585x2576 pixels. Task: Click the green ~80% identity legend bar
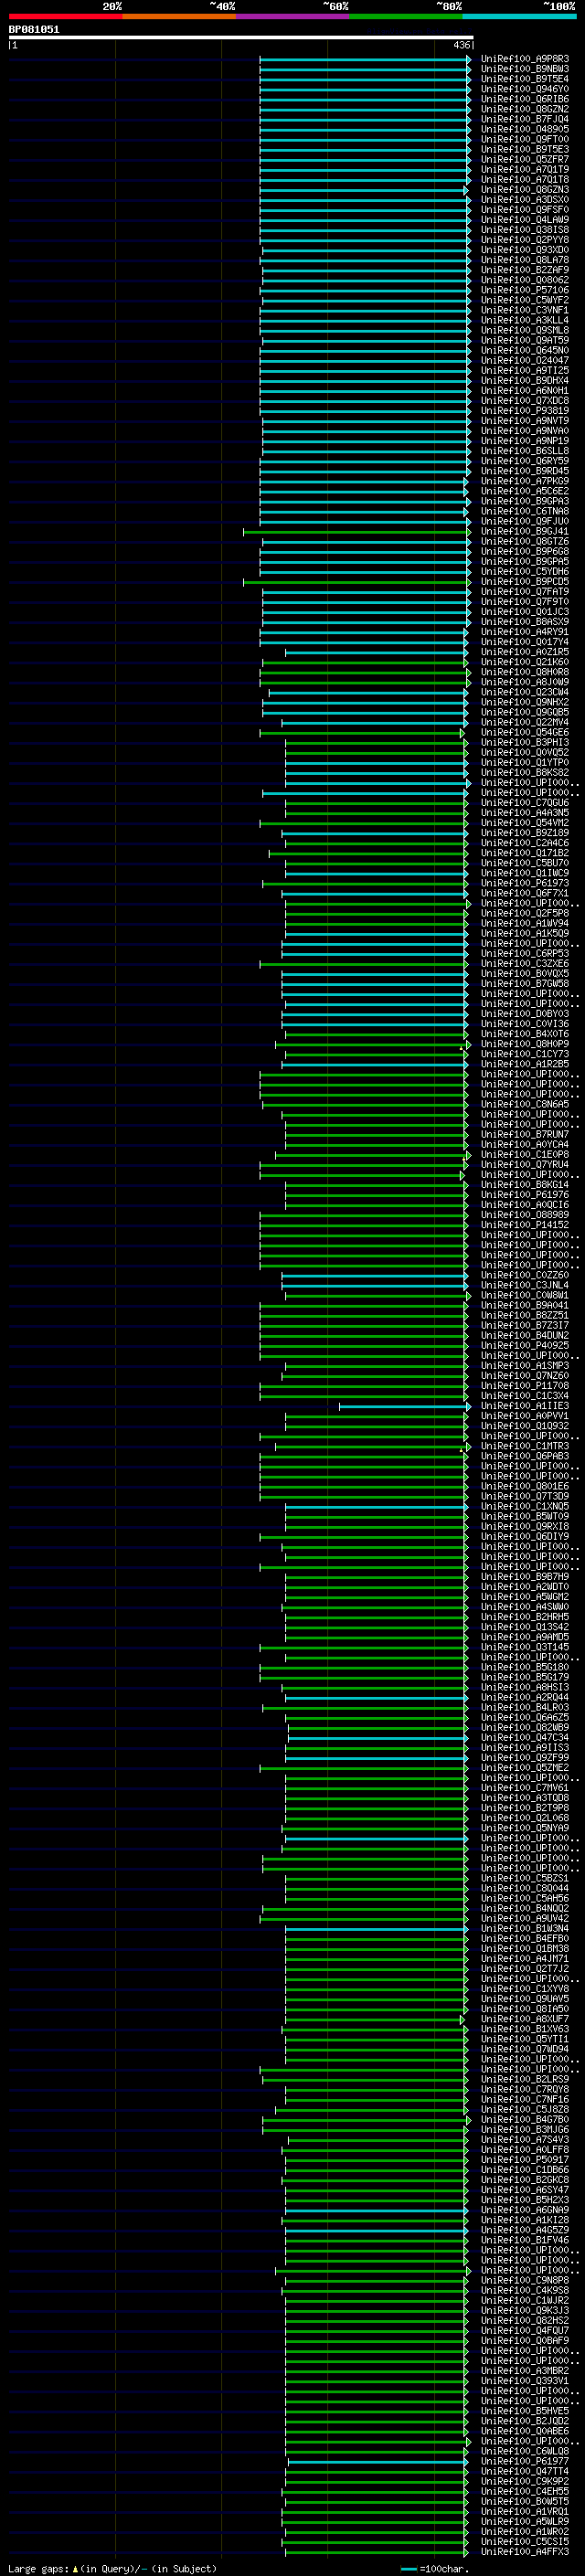(405, 16)
